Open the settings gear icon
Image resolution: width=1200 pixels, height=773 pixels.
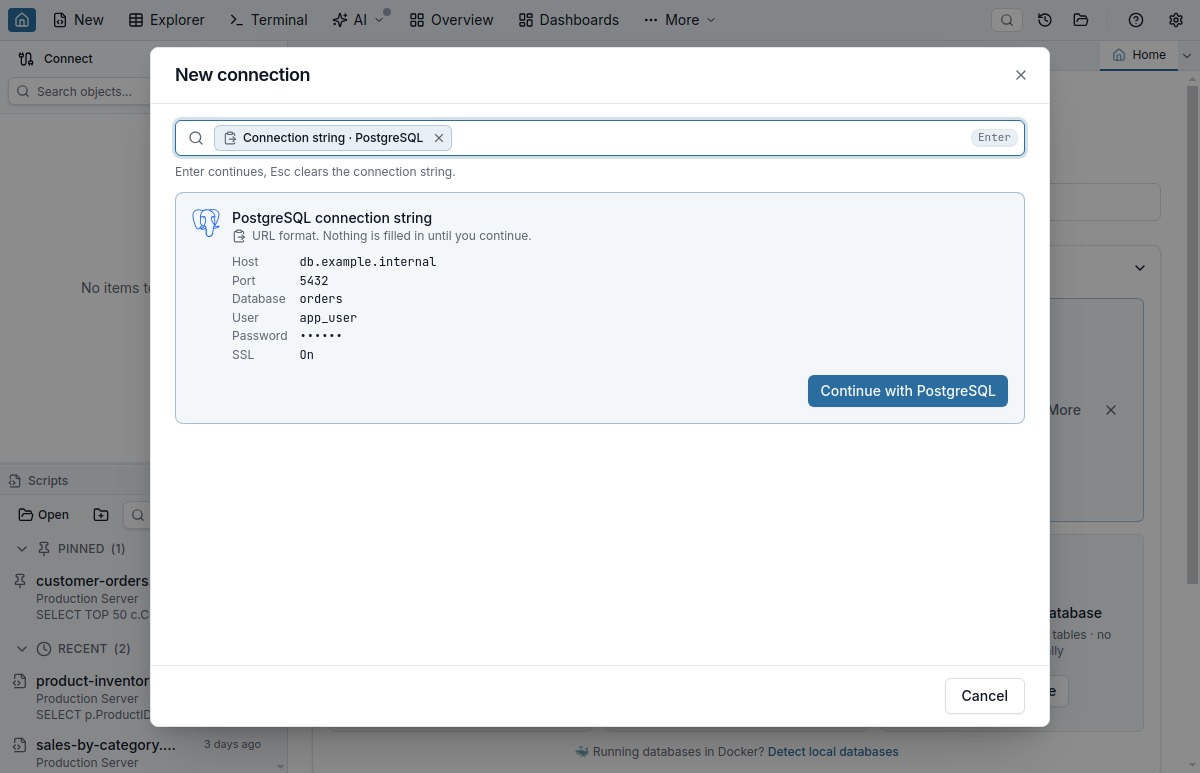point(1176,20)
